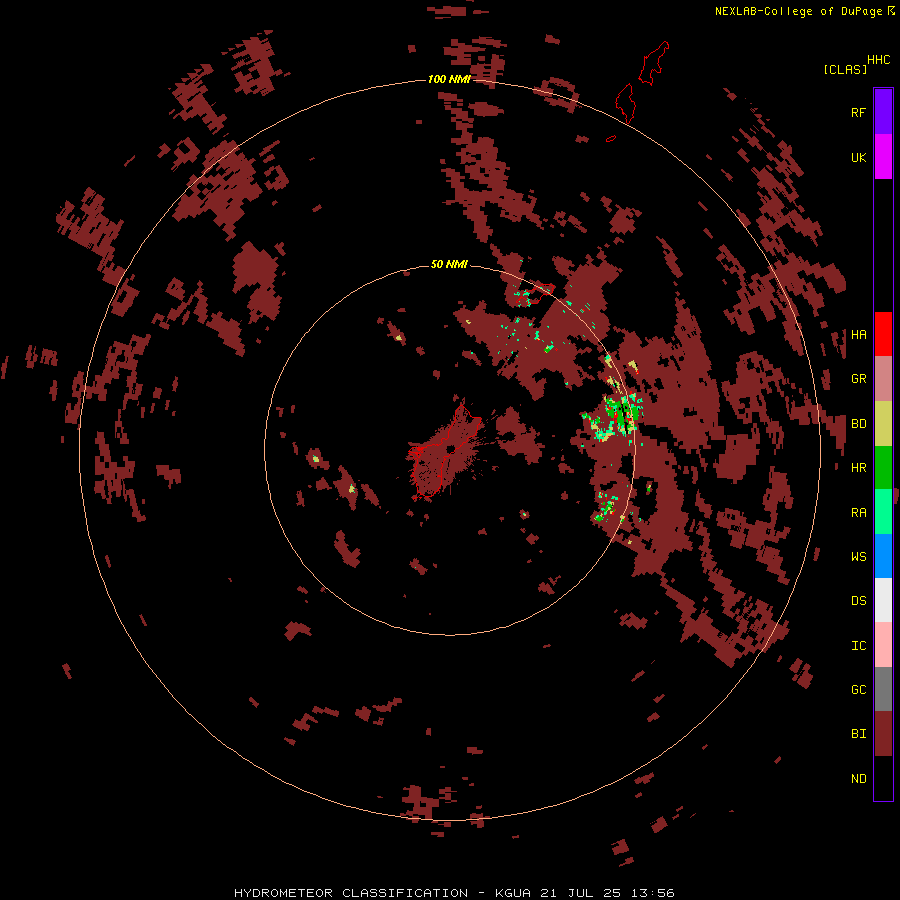The width and height of the screenshot is (900, 900).
Task: Click the 13:56 timestamp
Action: [652, 893]
